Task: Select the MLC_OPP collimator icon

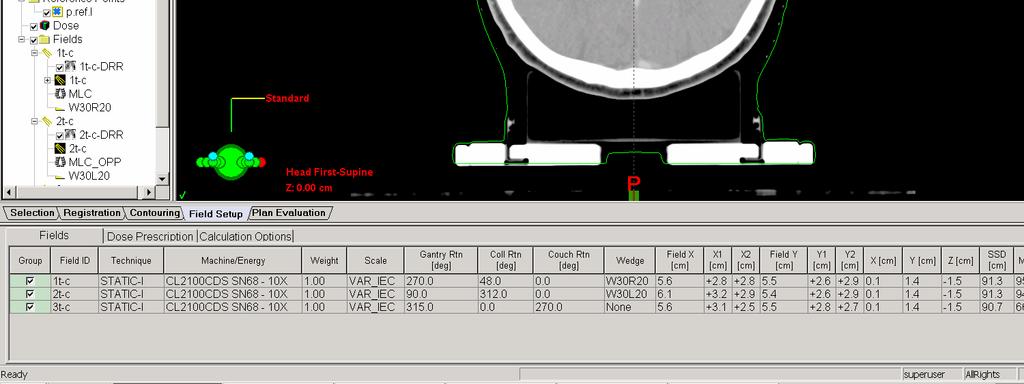Action: 61,162
